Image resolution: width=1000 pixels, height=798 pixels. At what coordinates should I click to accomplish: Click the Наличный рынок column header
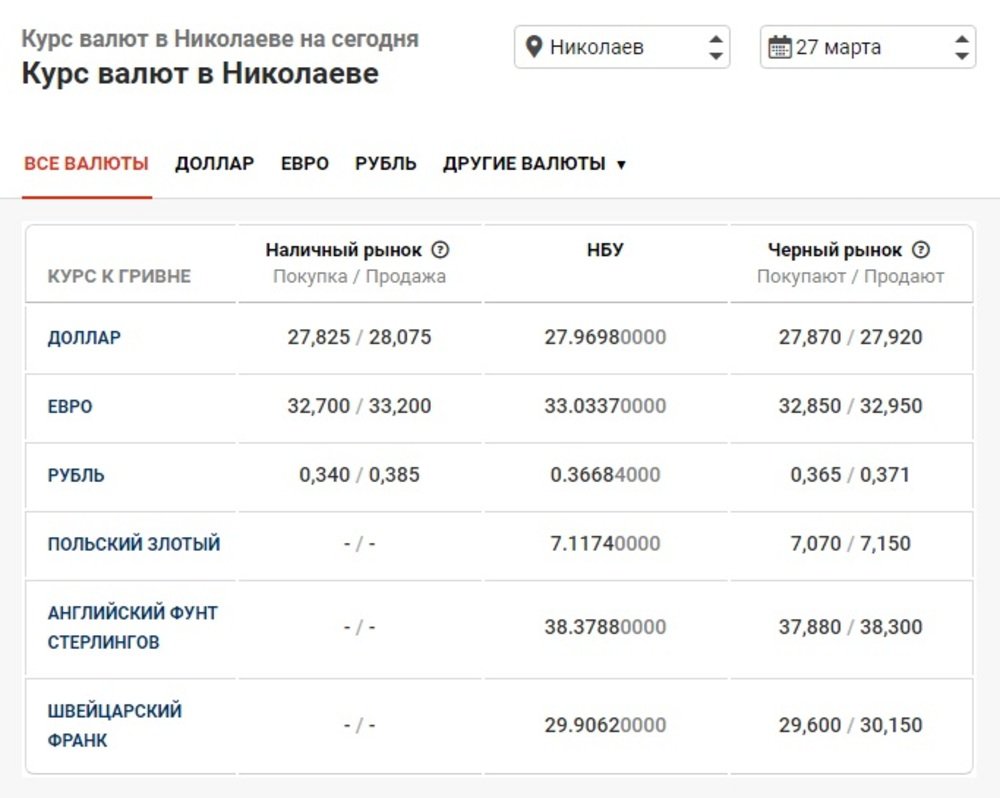click(x=344, y=250)
